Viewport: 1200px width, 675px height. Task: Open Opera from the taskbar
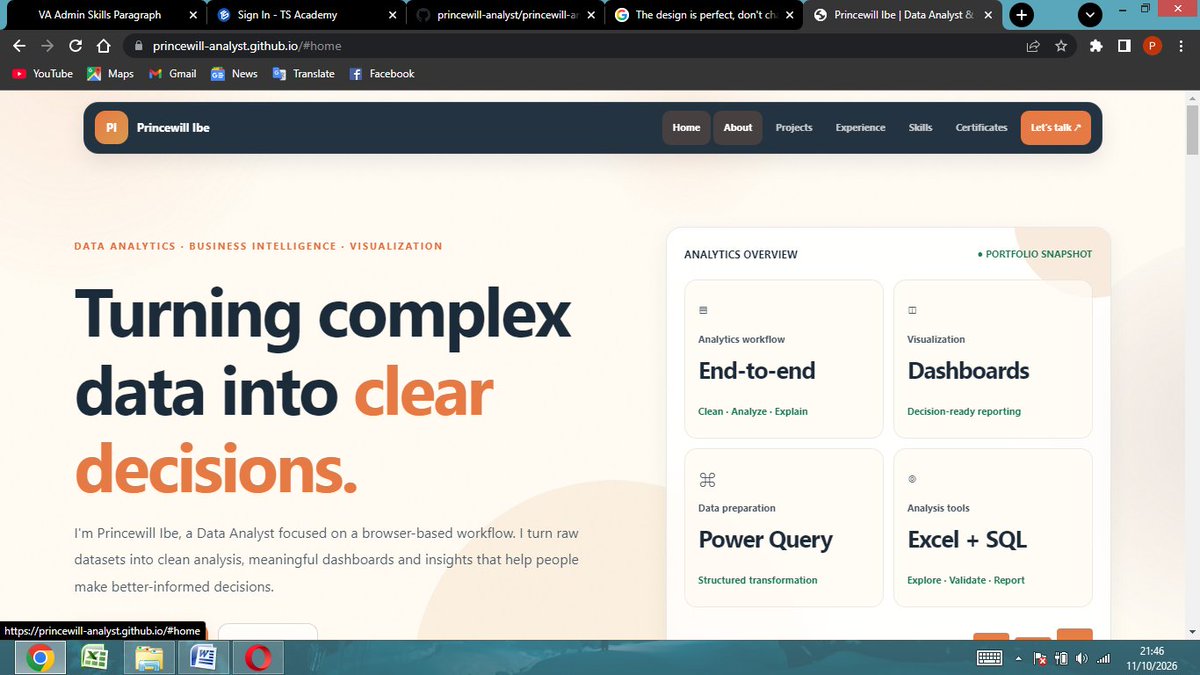click(x=258, y=658)
